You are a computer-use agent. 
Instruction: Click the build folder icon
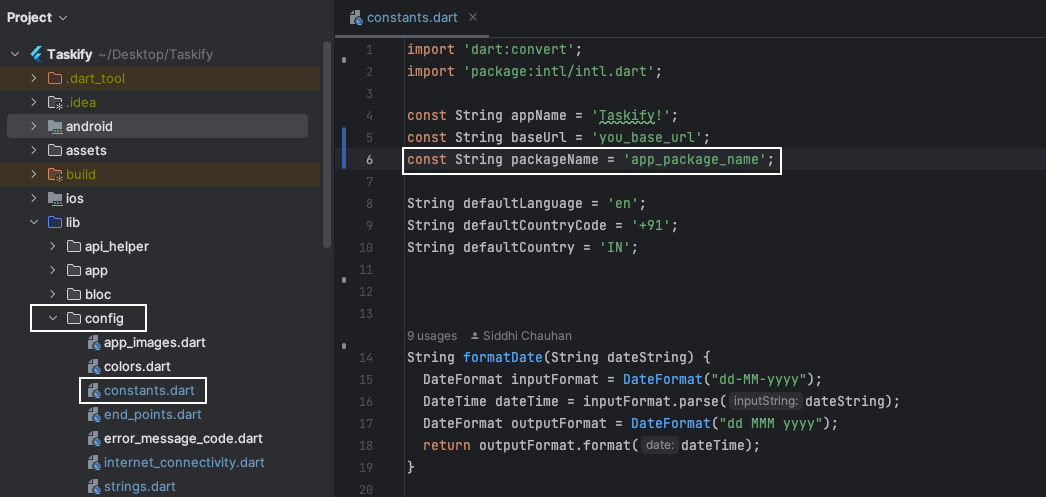click(55, 174)
